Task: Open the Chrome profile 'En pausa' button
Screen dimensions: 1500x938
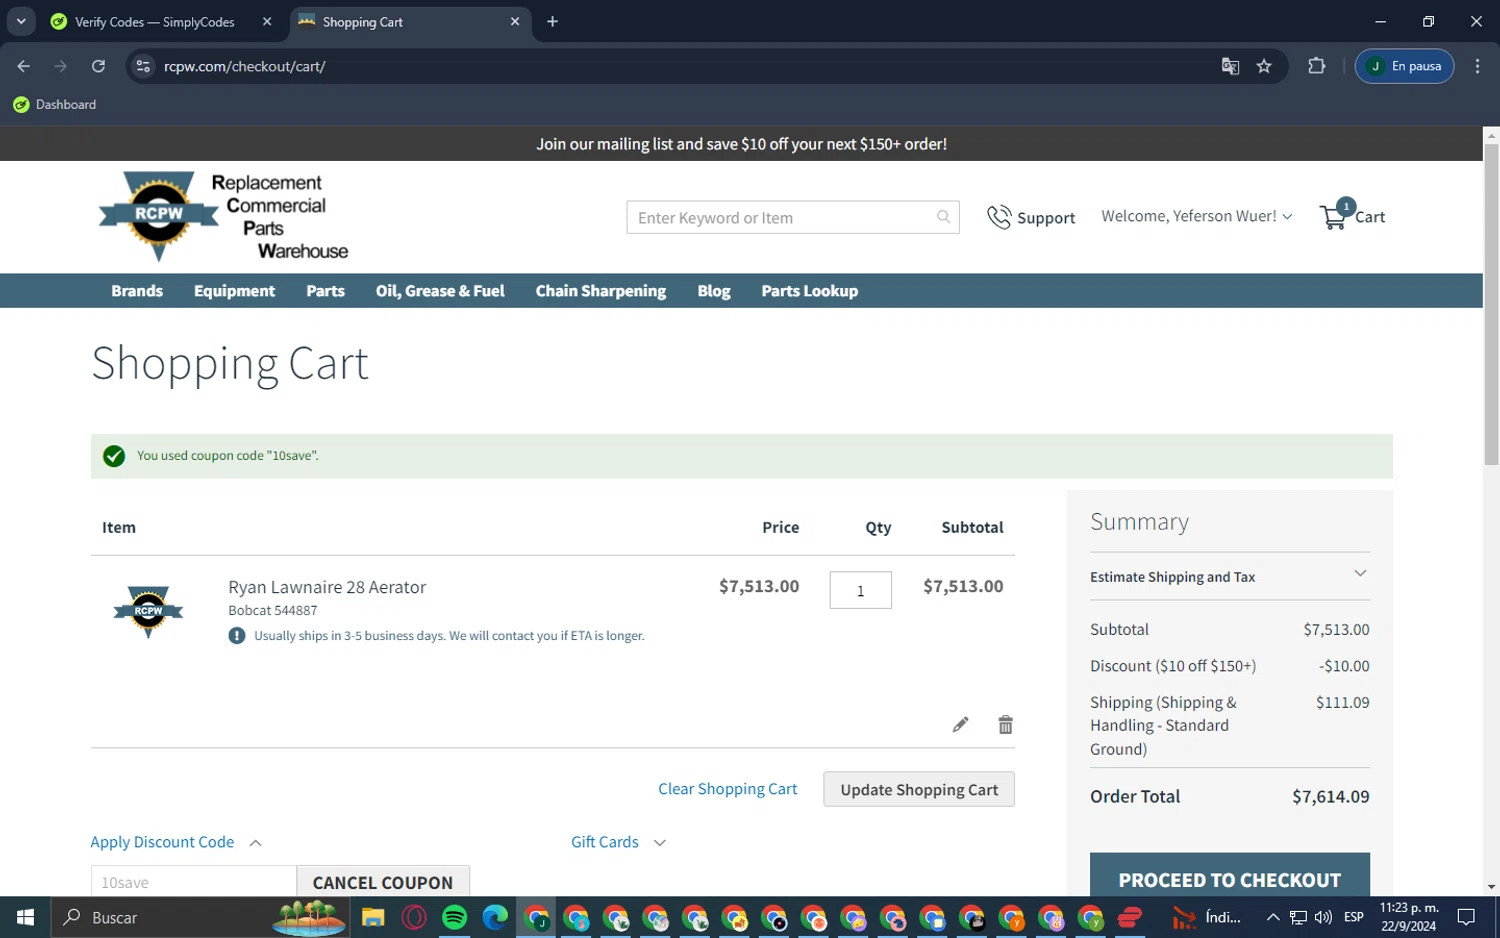Action: (x=1404, y=66)
